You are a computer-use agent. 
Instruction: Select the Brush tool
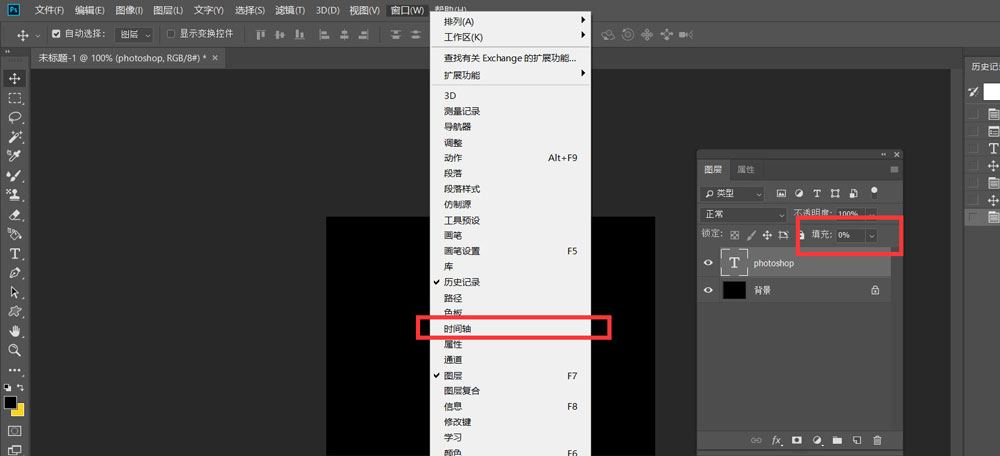pos(14,175)
